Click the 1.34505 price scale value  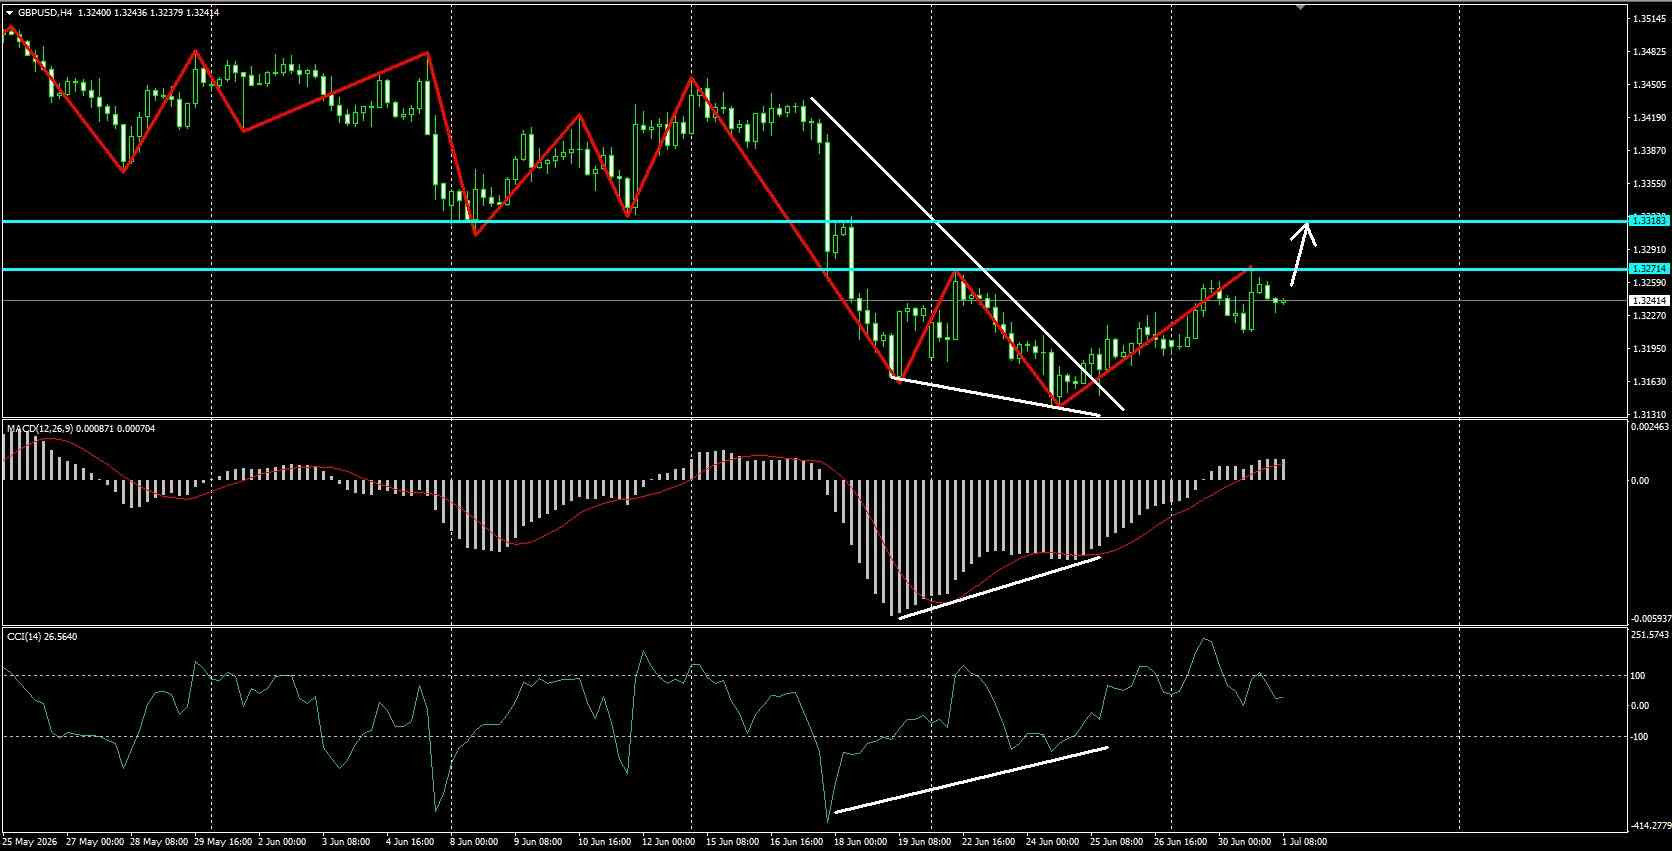tap(1649, 85)
